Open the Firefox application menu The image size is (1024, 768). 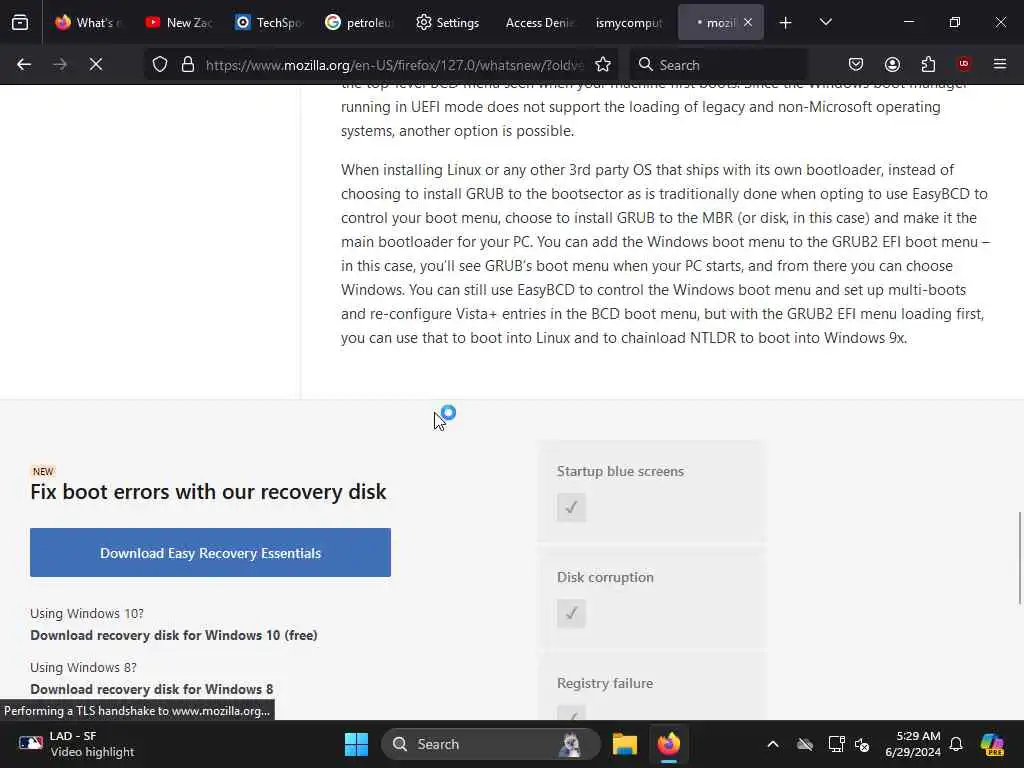[x=1000, y=64]
